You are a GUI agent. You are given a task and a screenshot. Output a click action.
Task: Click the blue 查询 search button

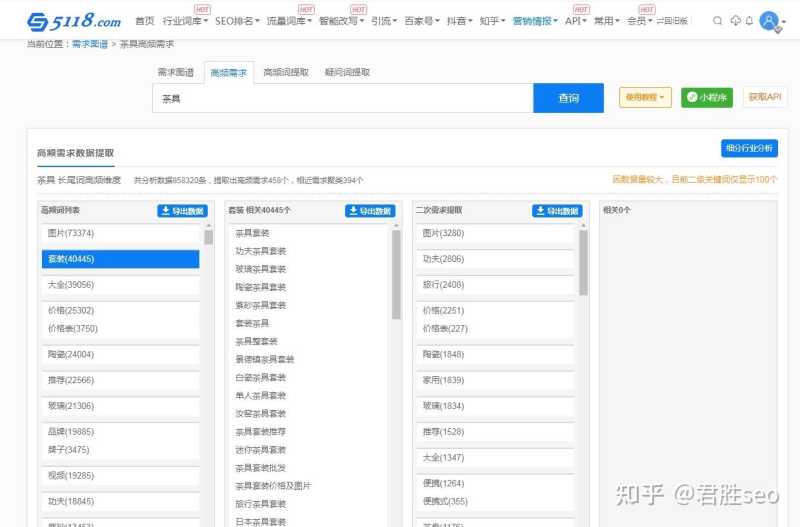[568, 98]
